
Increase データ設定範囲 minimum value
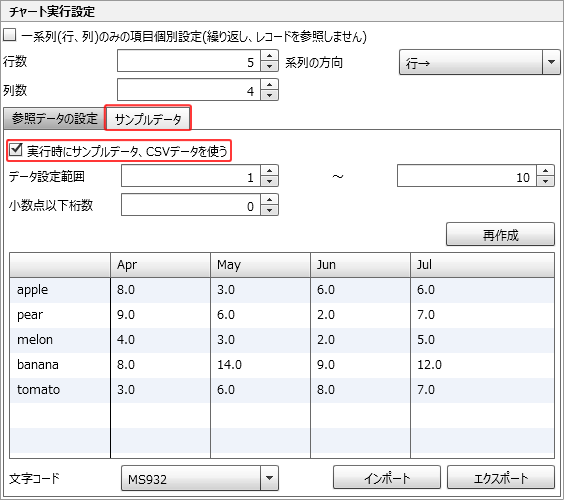pos(269,171)
